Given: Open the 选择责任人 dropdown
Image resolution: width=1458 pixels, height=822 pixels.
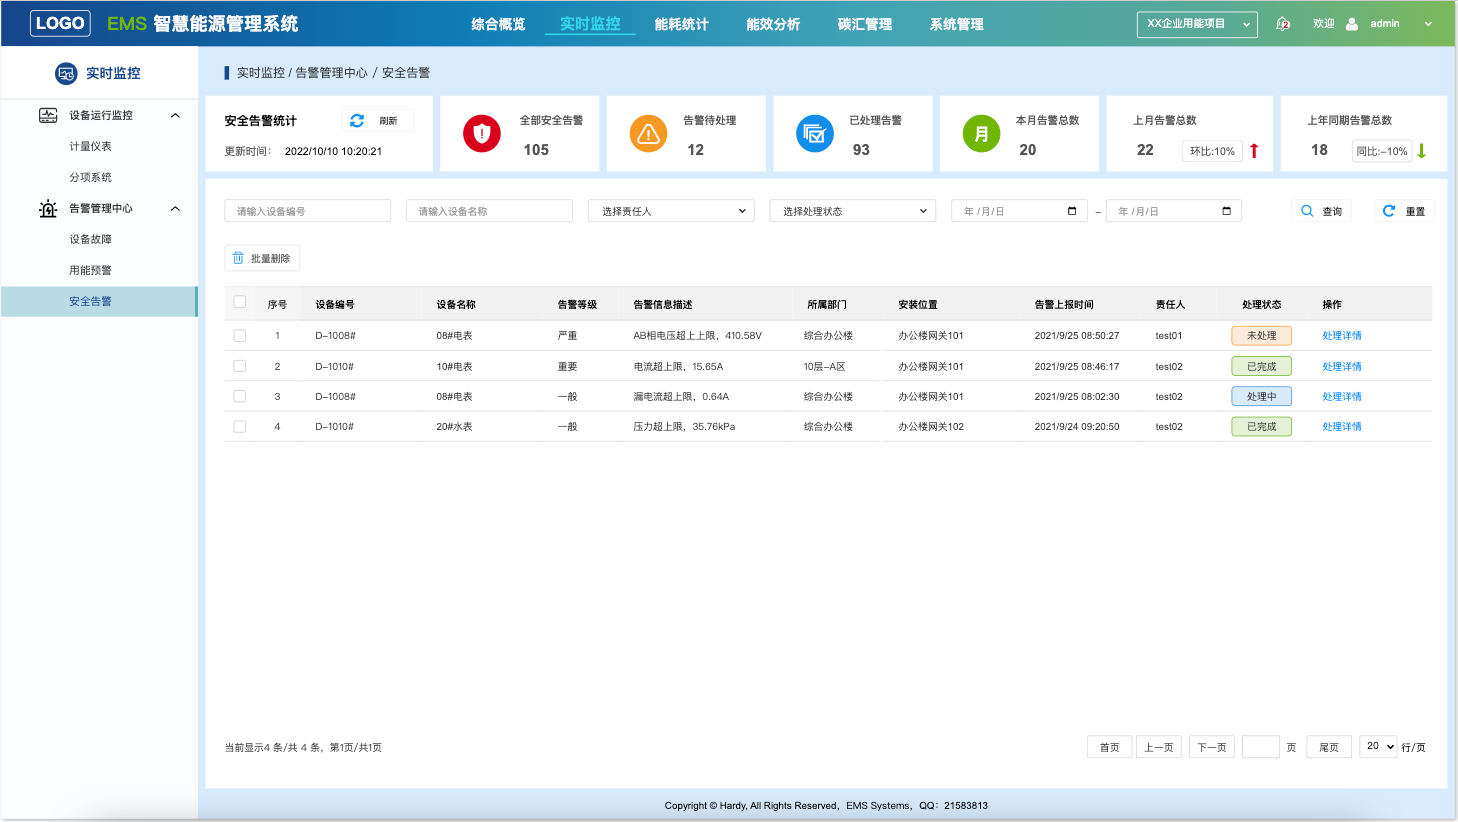Looking at the screenshot, I should [670, 210].
